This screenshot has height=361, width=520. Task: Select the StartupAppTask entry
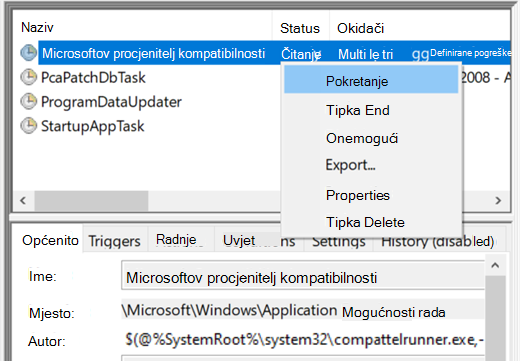(x=93, y=126)
